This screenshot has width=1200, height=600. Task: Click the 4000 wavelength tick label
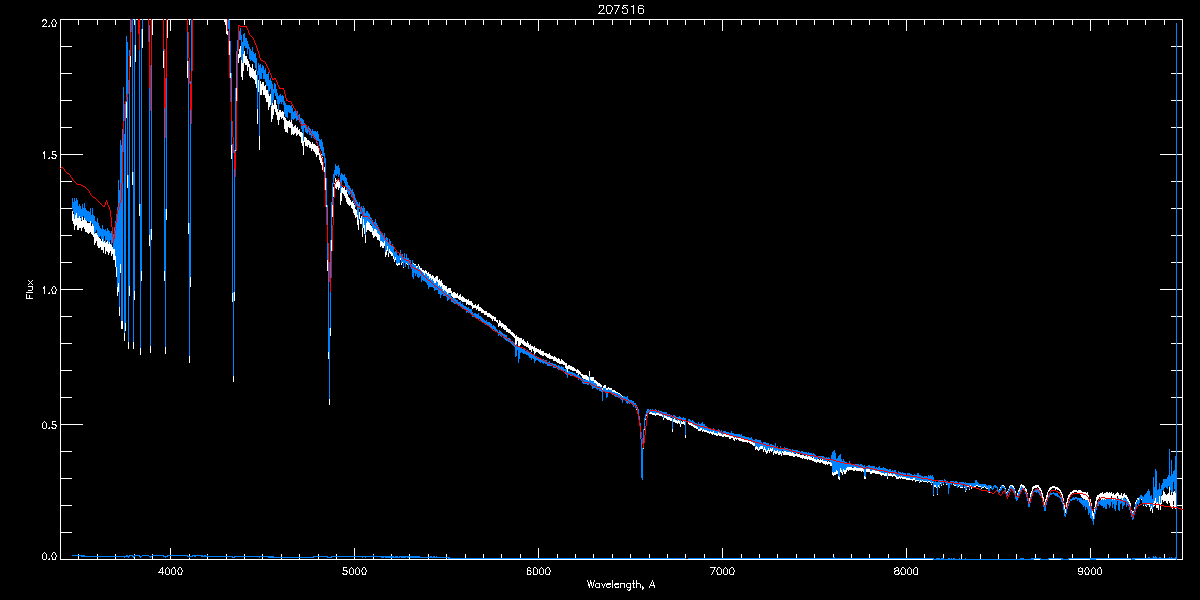tap(170, 572)
